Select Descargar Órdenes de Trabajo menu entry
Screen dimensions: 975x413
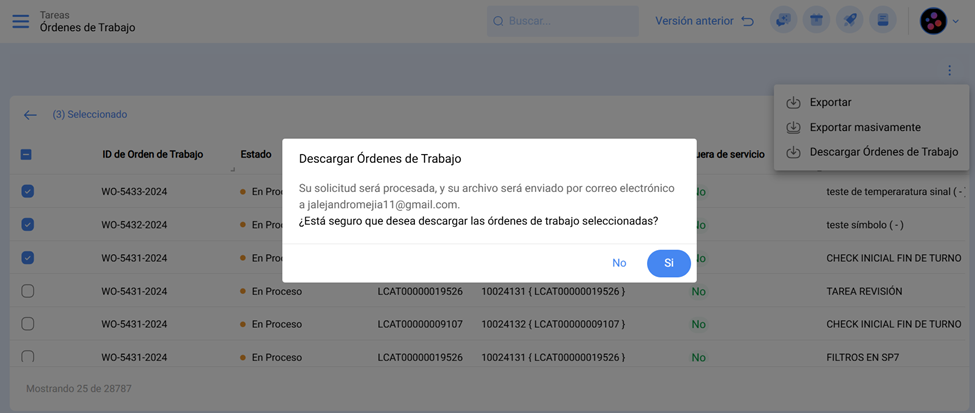pos(883,152)
